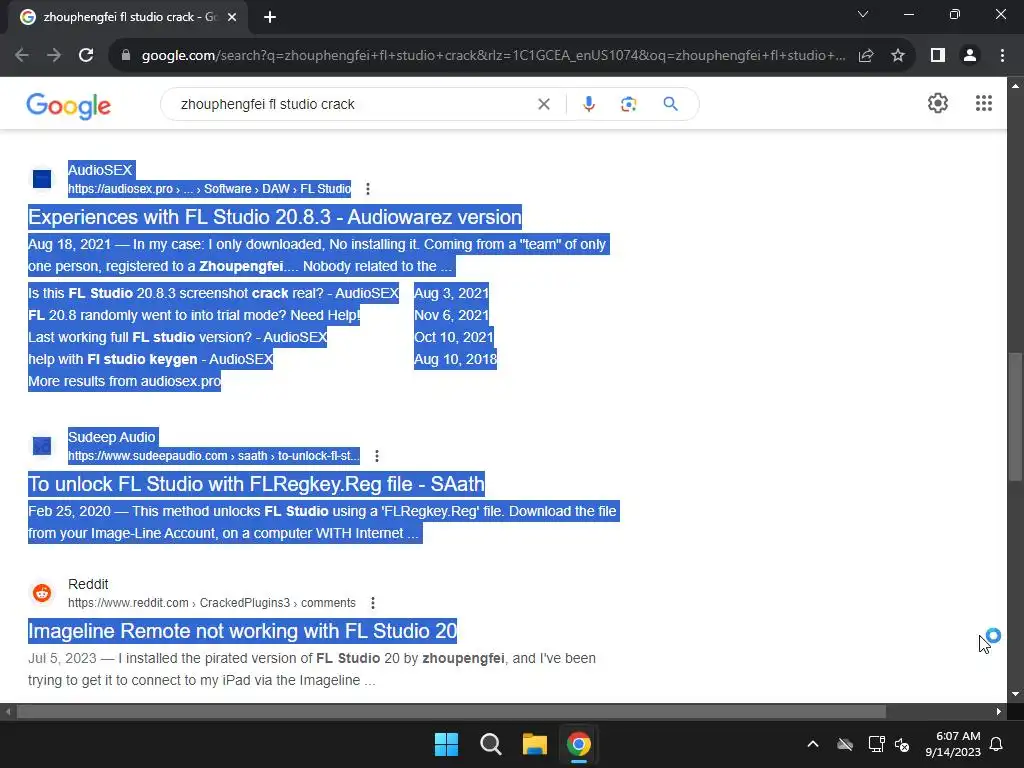
Task: Click the 'Aug 10, 2018' date
Action: tap(455, 359)
